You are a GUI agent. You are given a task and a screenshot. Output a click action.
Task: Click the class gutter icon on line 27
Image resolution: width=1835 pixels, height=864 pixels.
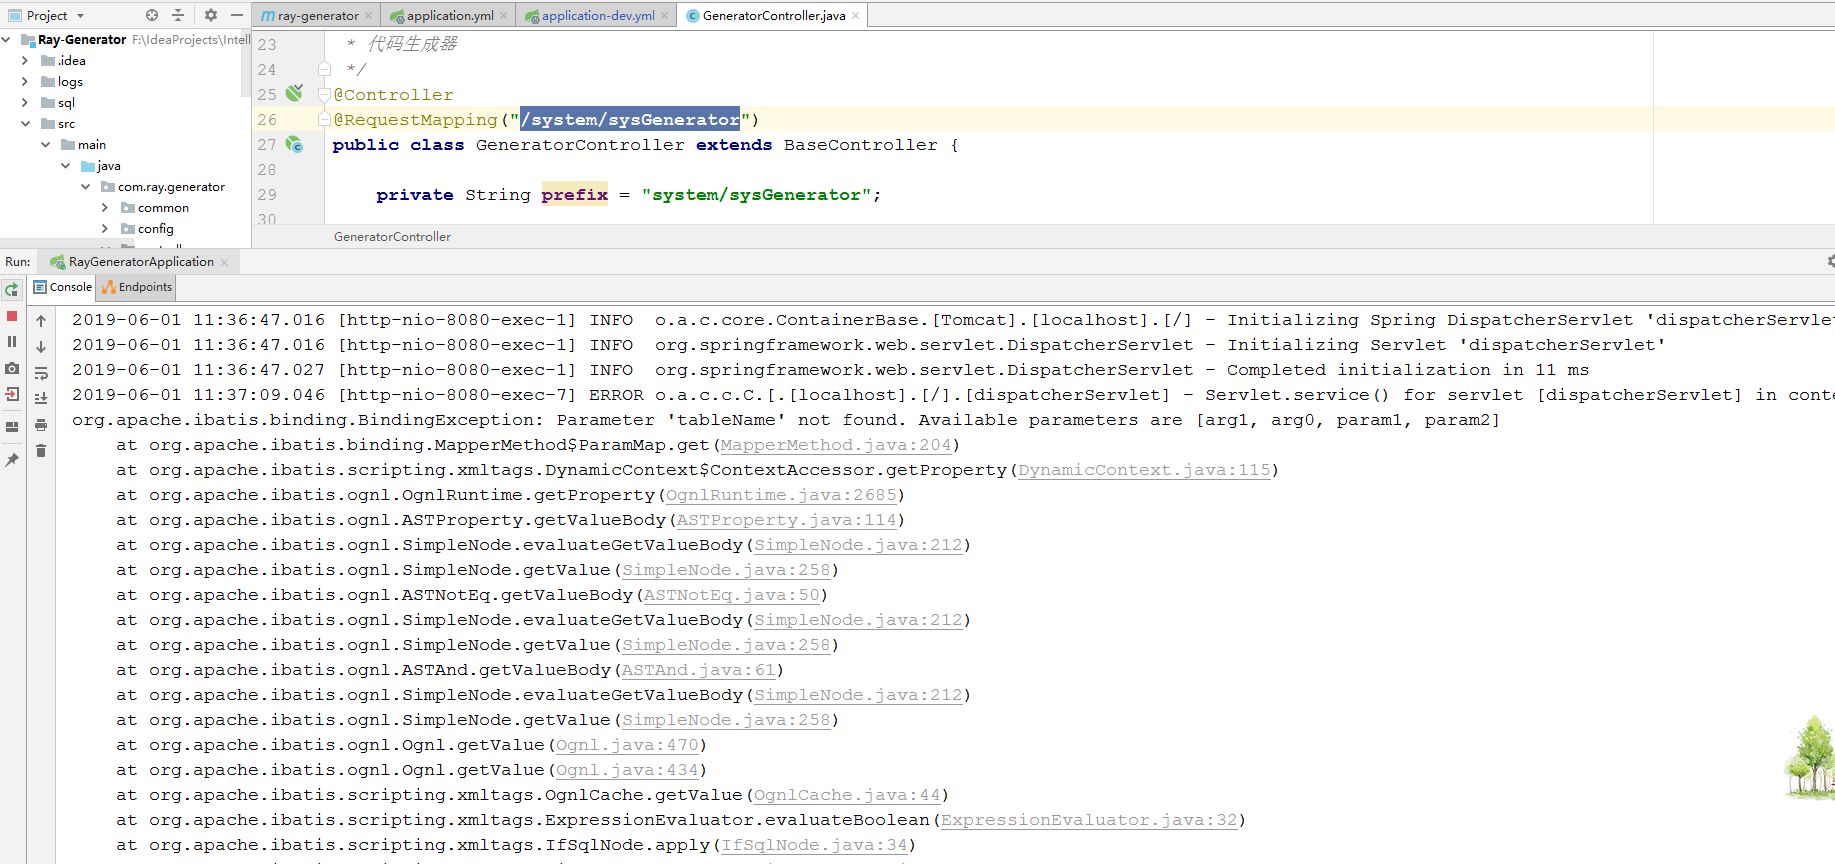tap(294, 144)
